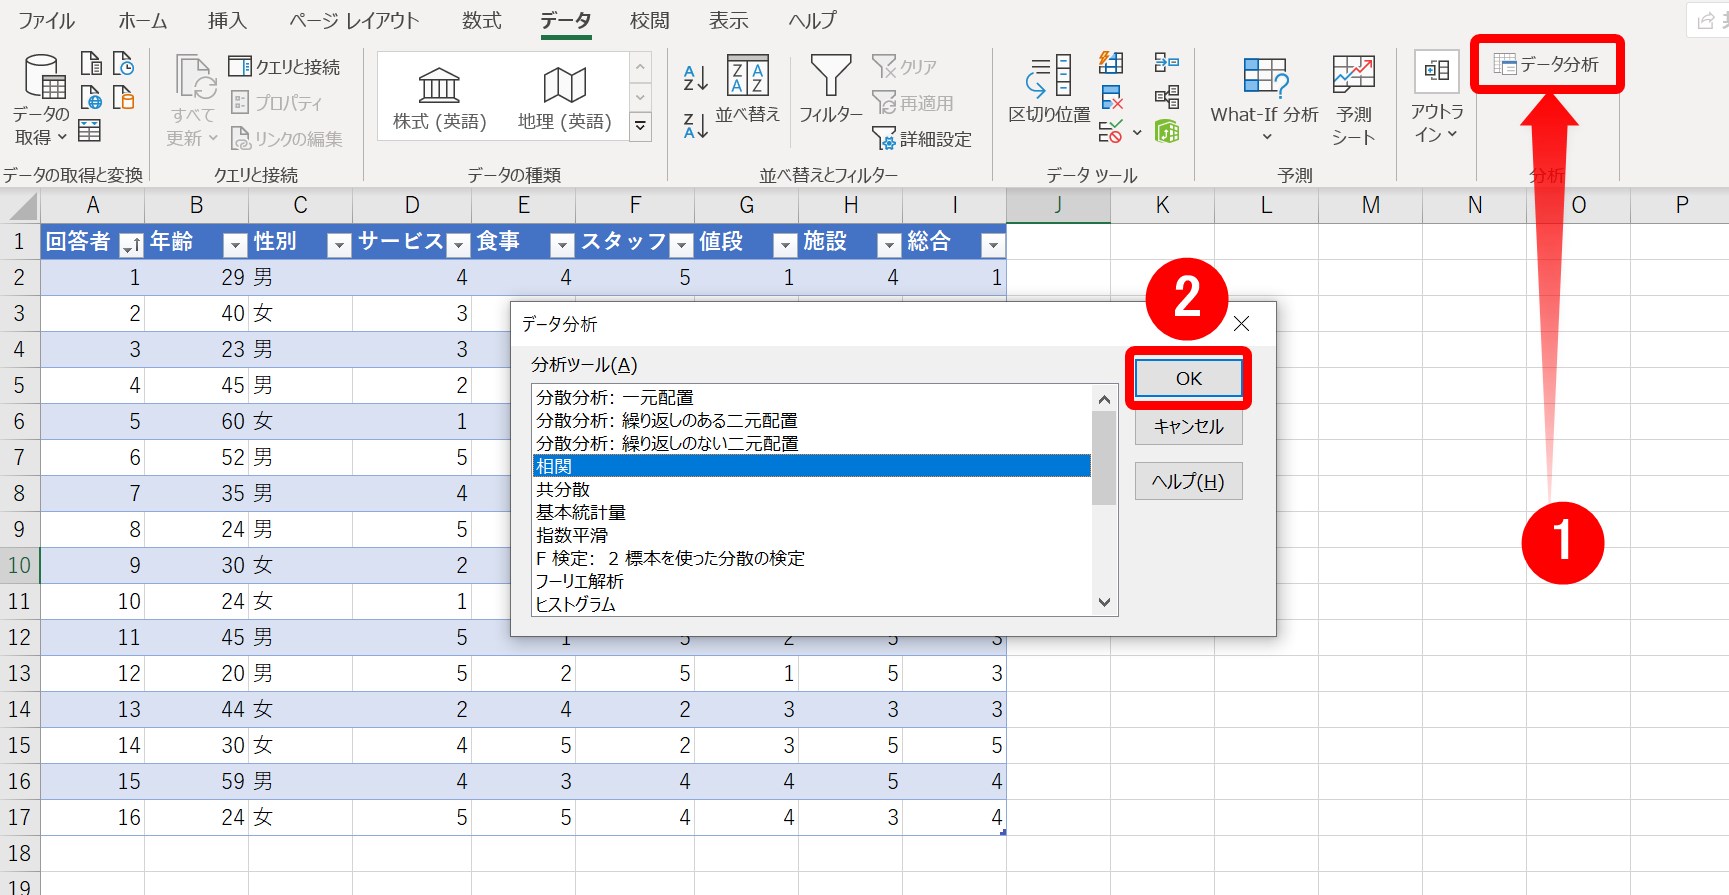Click the Remove Duplicates icon
Screen dimensions: 1729x895
coord(1111,97)
